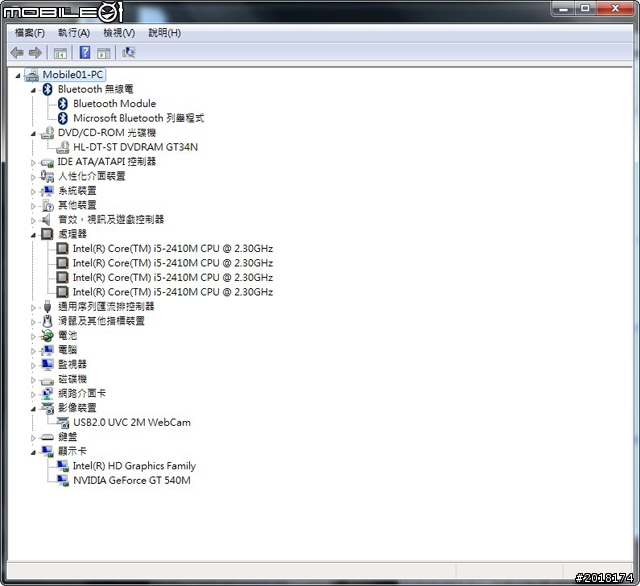Select the Mobile01-PC tree label

pos(73,75)
